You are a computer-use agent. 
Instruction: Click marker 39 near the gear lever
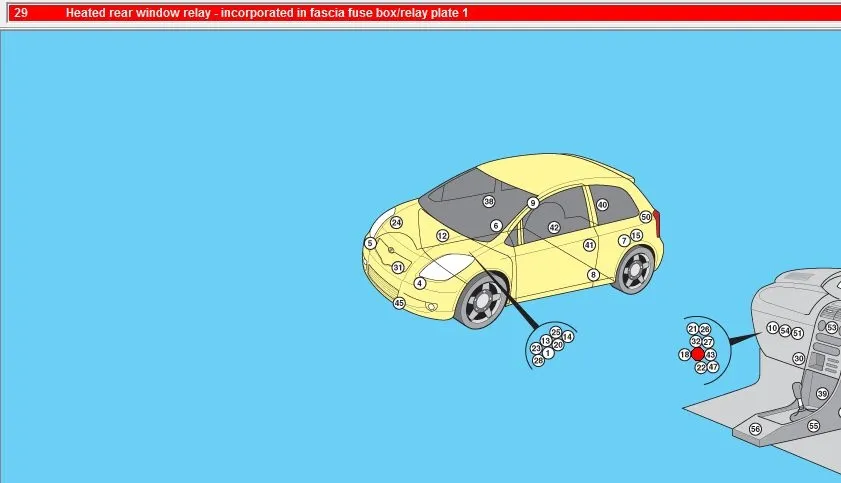[822, 394]
